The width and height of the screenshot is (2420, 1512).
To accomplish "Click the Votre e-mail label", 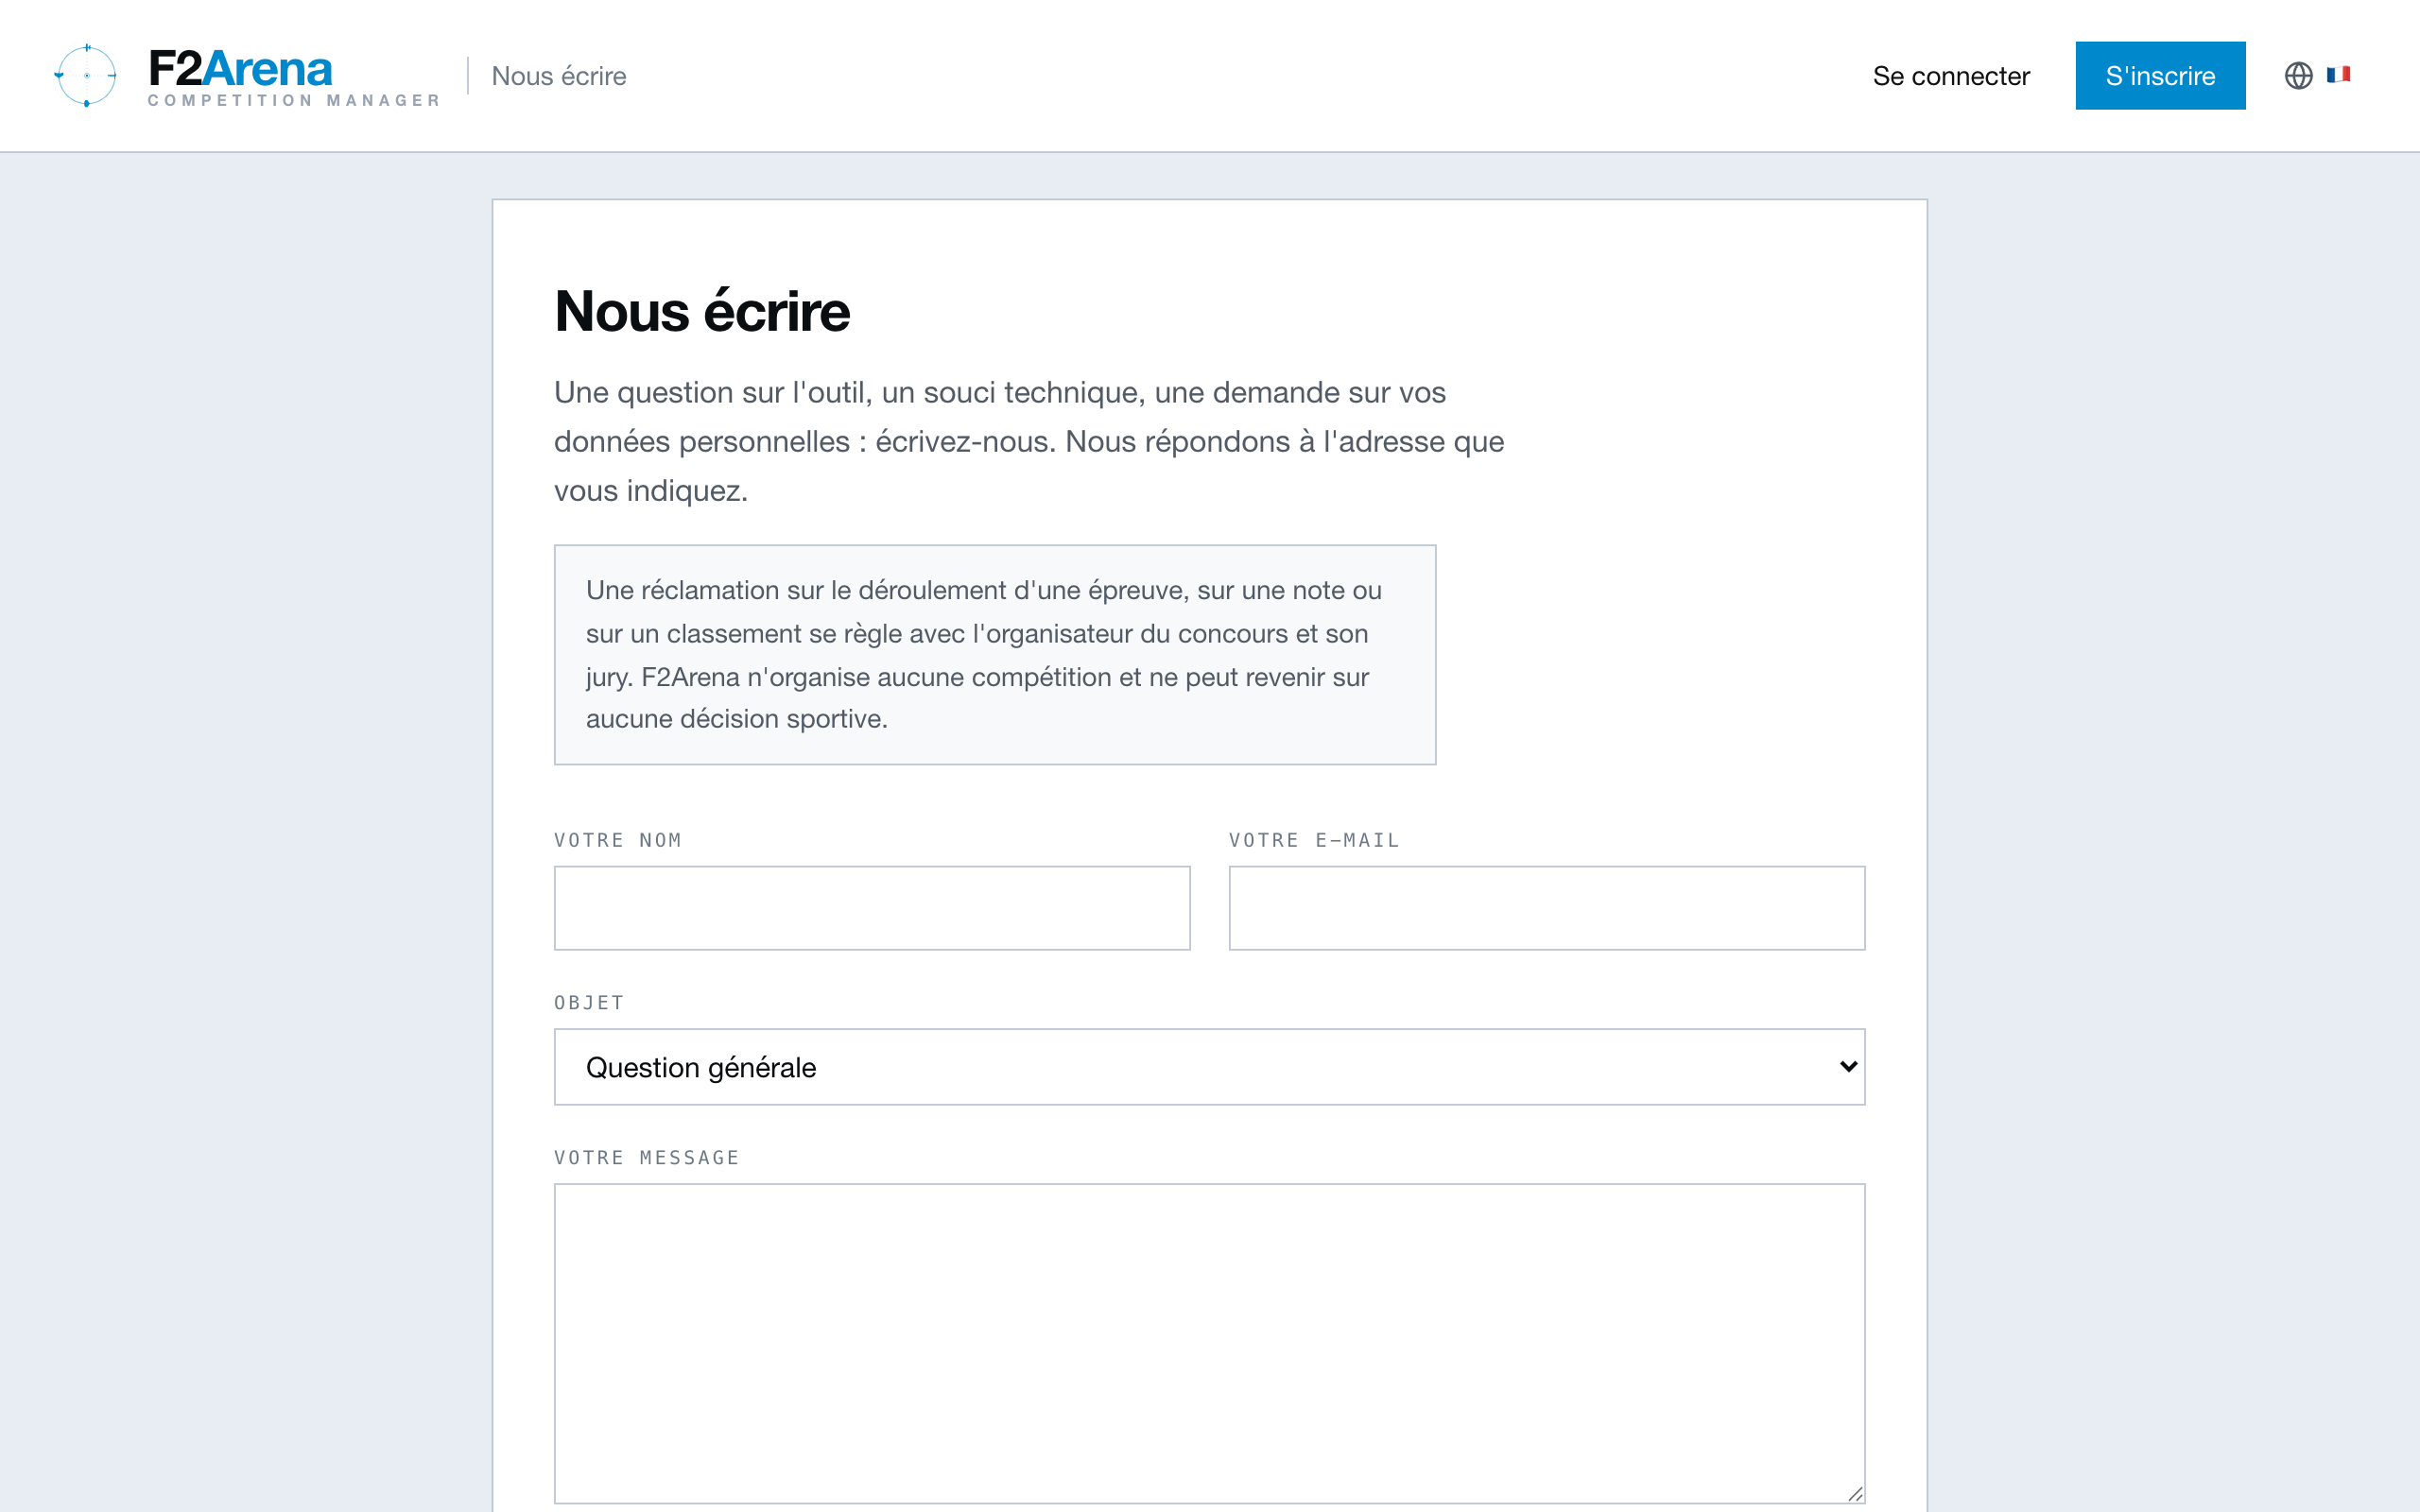I will click(x=1314, y=841).
